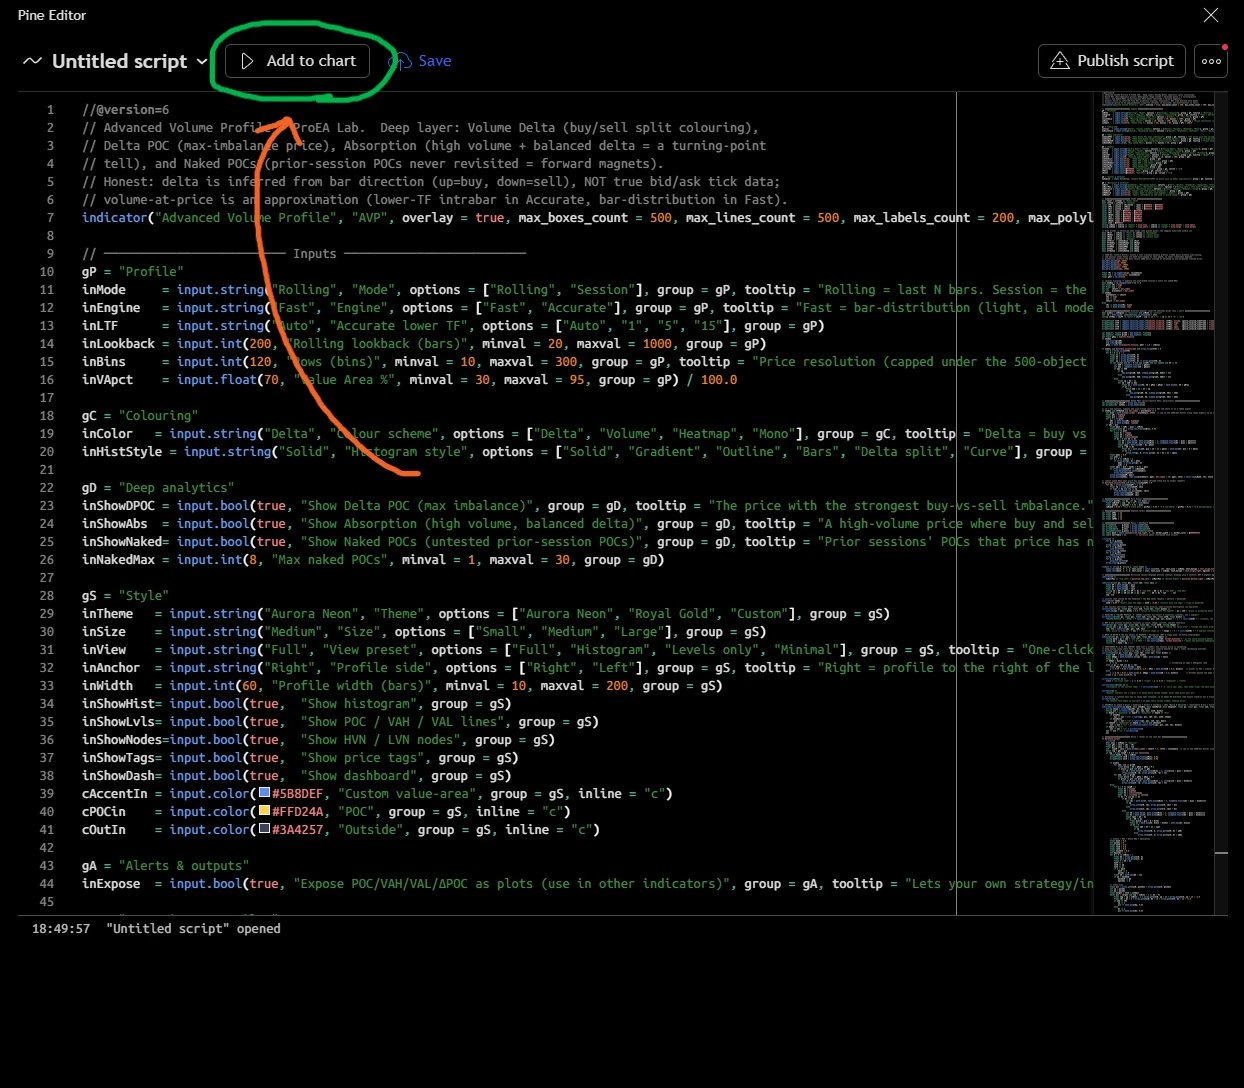The width and height of the screenshot is (1244, 1088).
Task: Click cPOCin on line 40
Action: pyautogui.click(x=104, y=811)
